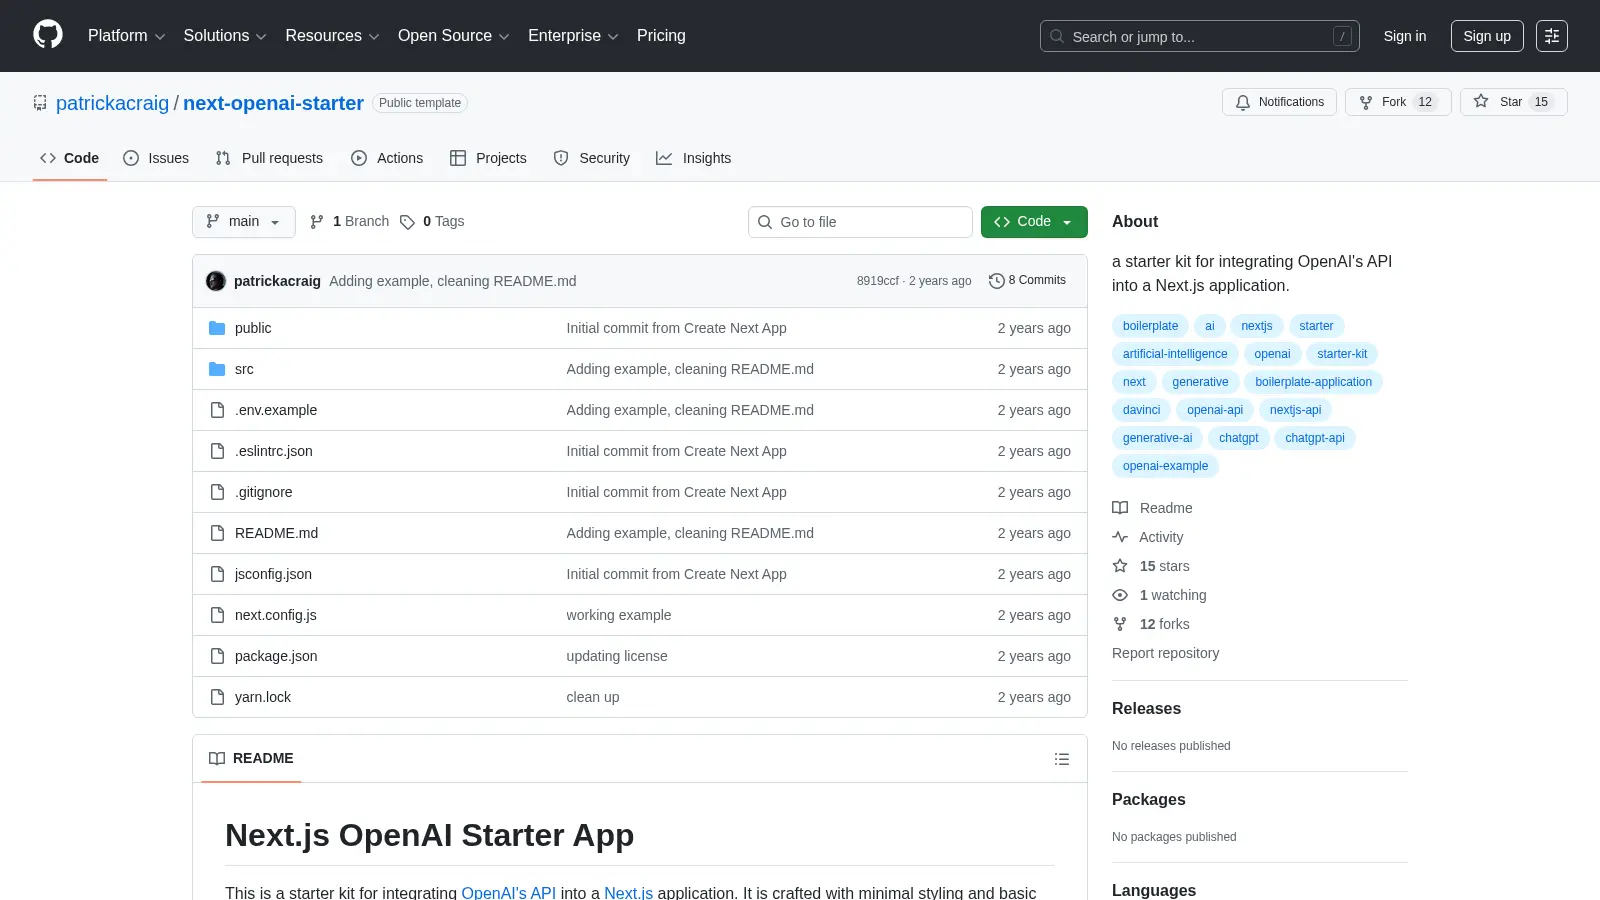Click the Sign up button
Image resolution: width=1600 pixels, height=900 pixels.
(1487, 36)
